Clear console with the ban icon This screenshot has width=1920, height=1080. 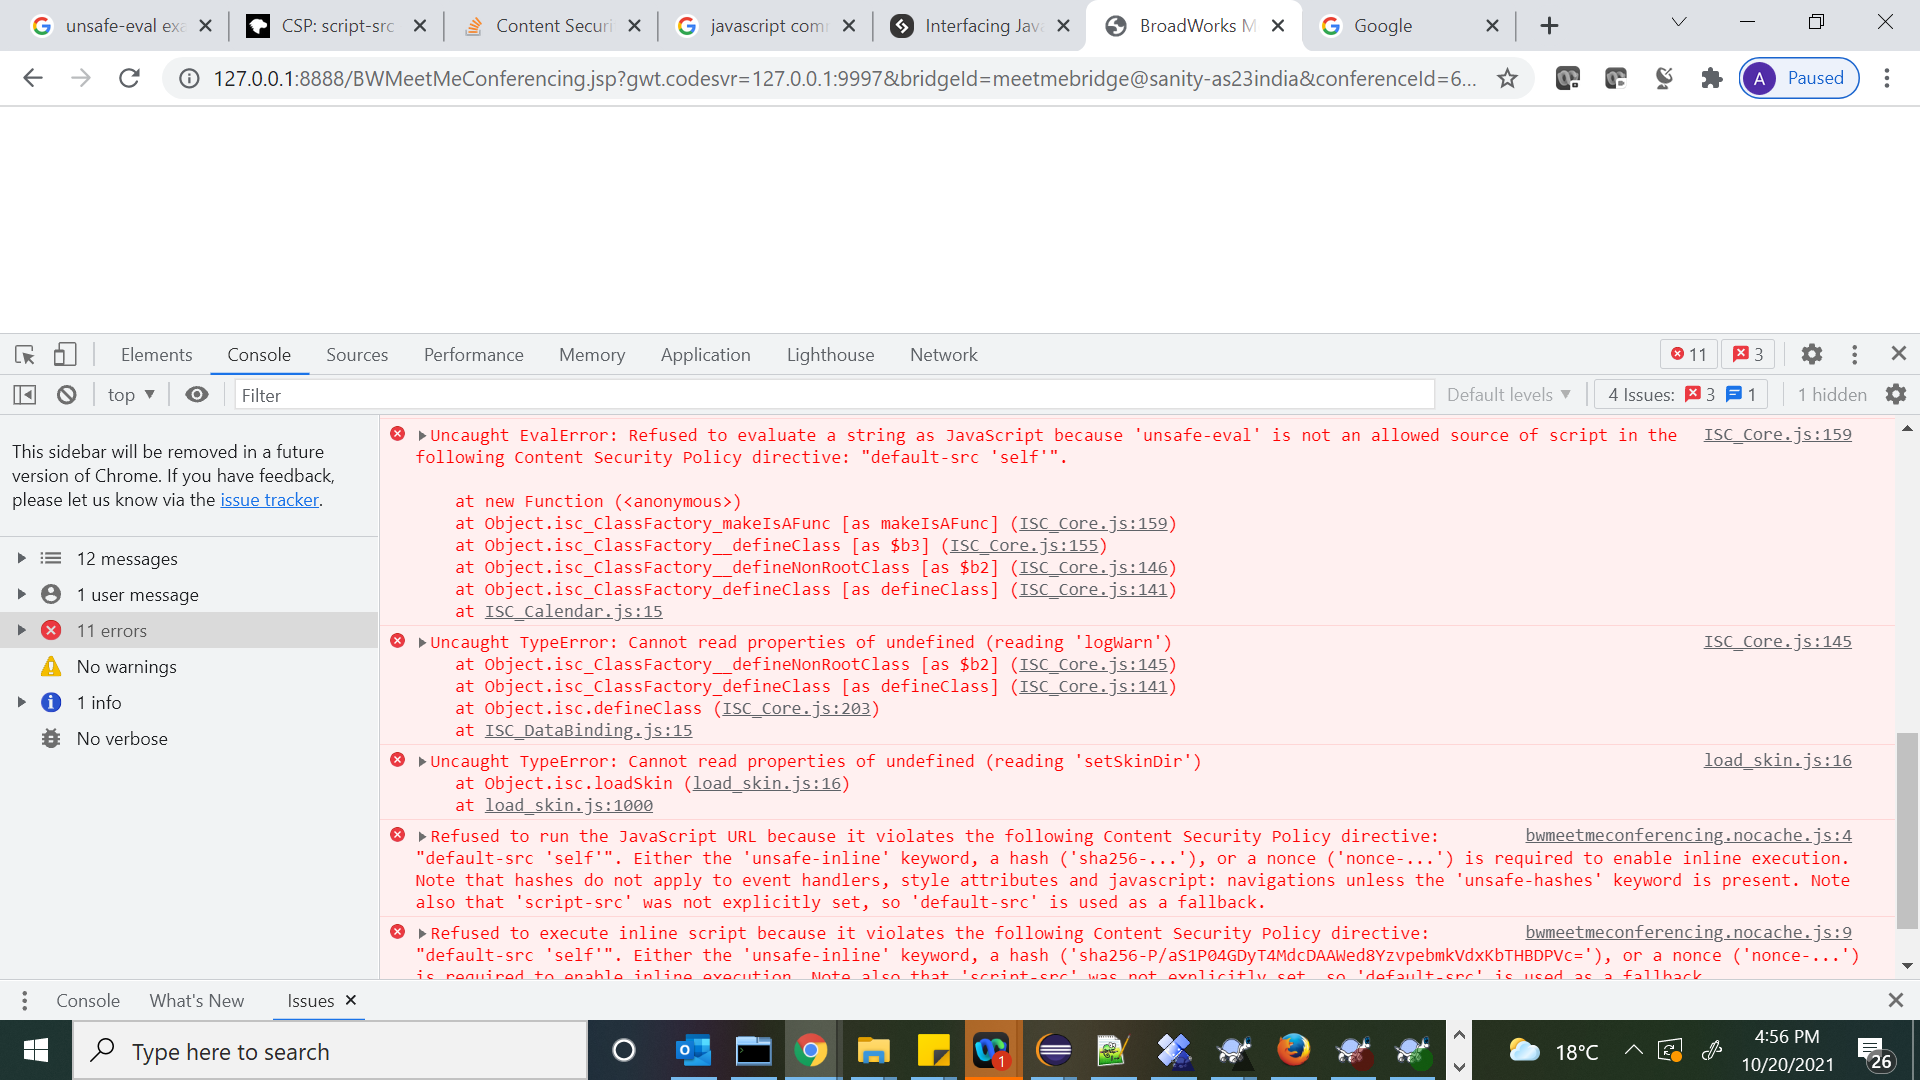coord(67,395)
